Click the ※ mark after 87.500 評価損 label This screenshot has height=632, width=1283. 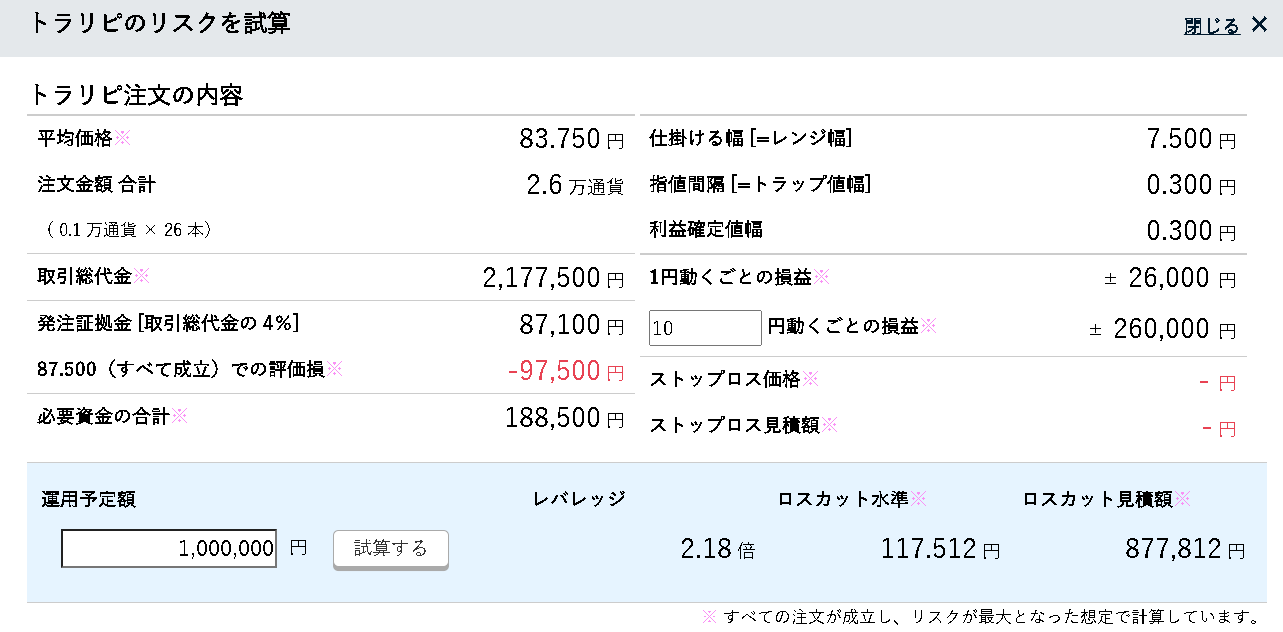point(334,369)
